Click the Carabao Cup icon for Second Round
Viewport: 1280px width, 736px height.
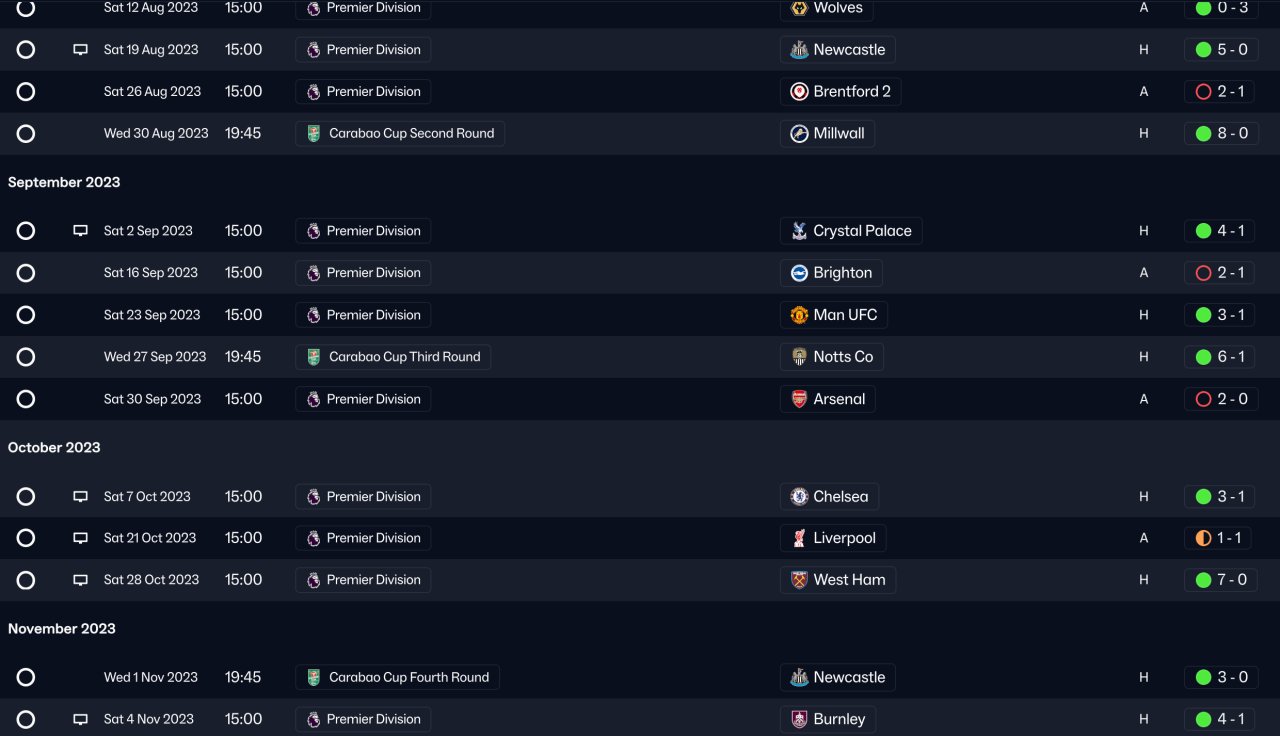tap(314, 134)
